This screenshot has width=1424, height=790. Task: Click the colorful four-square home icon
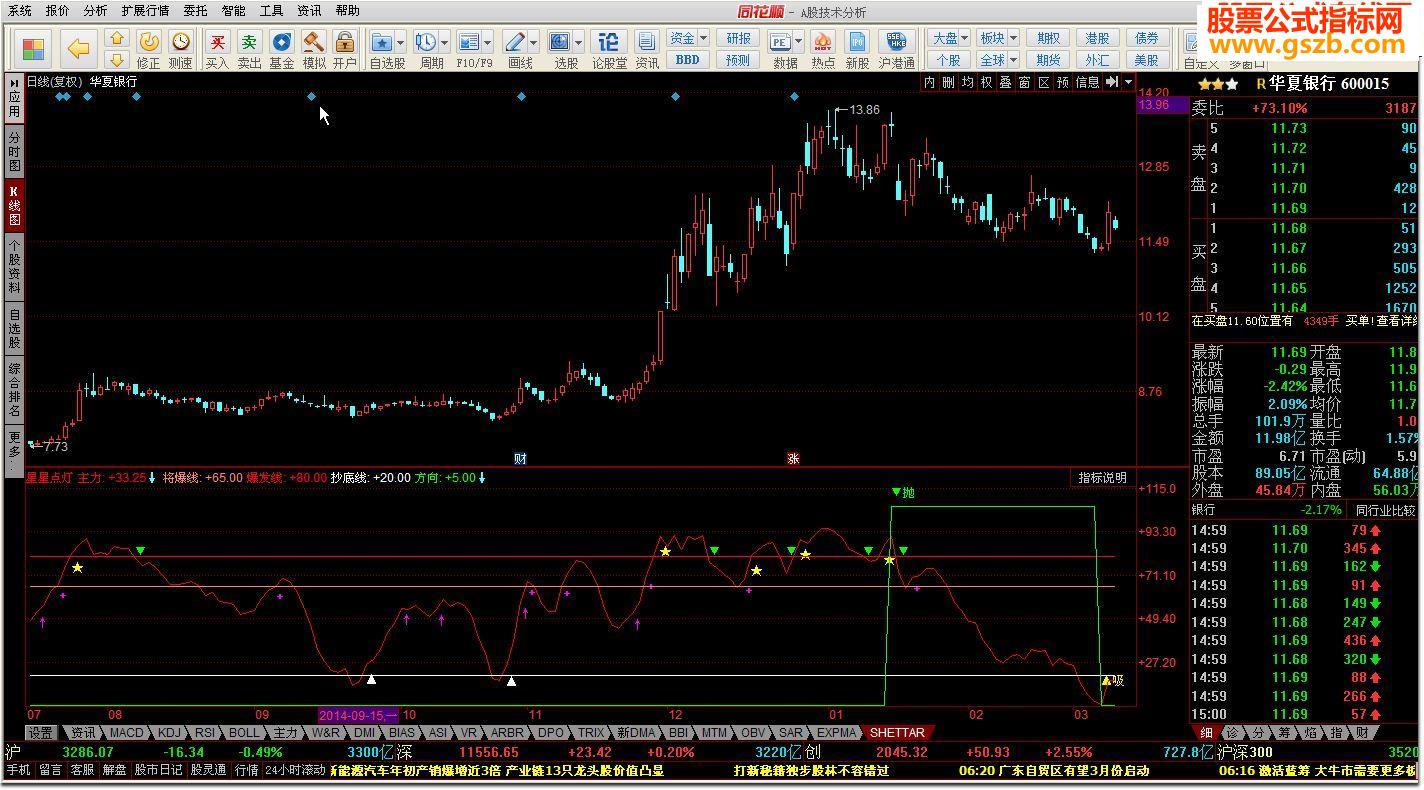click(33, 48)
